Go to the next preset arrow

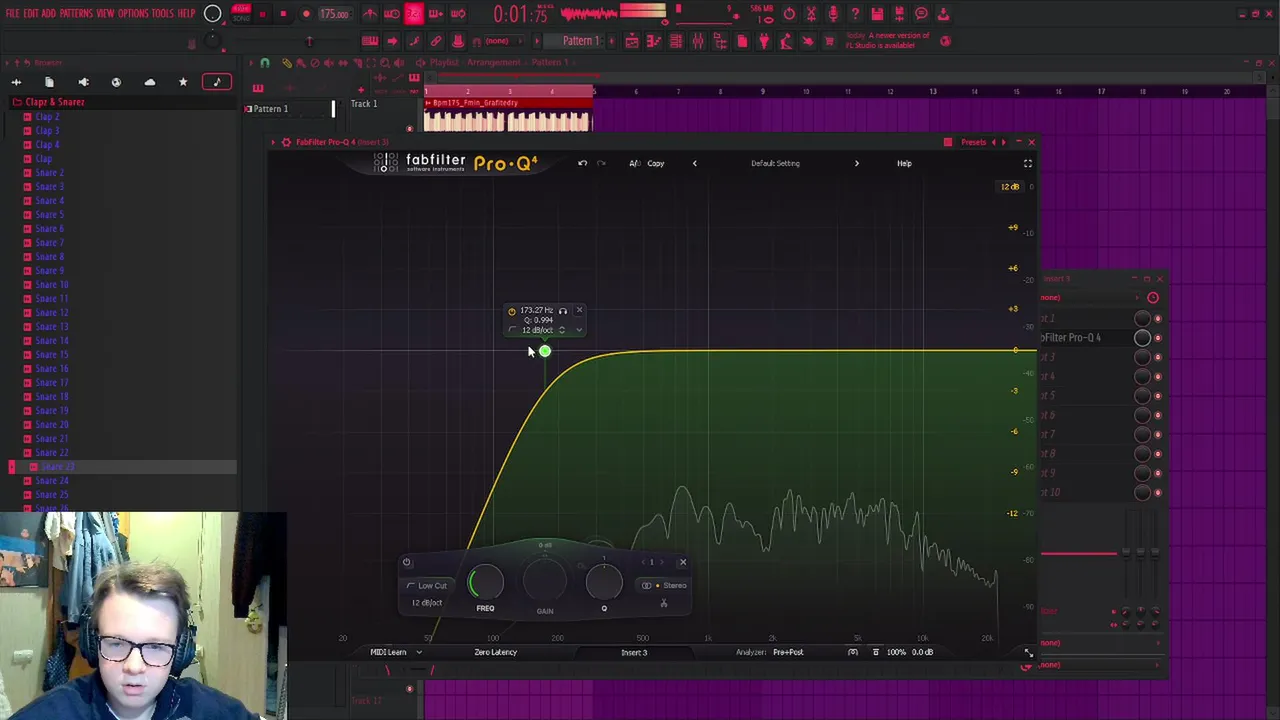[x=856, y=163]
